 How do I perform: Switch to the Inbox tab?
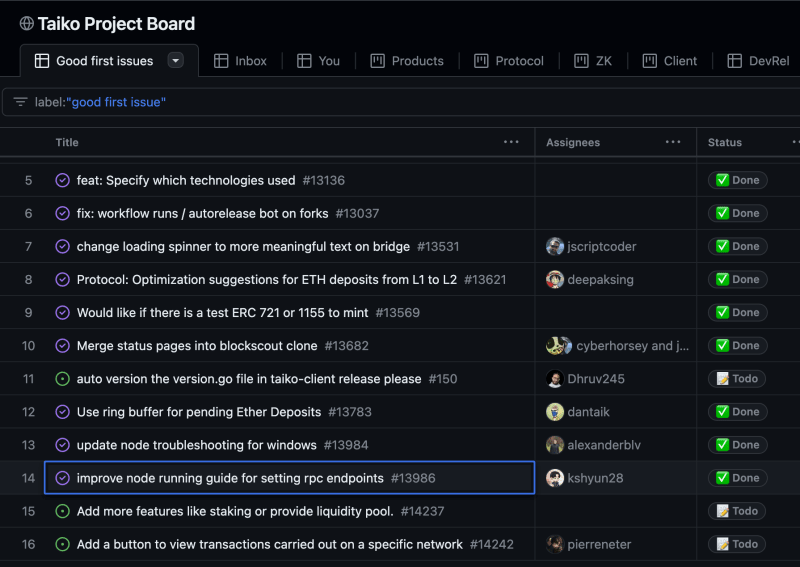point(240,61)
